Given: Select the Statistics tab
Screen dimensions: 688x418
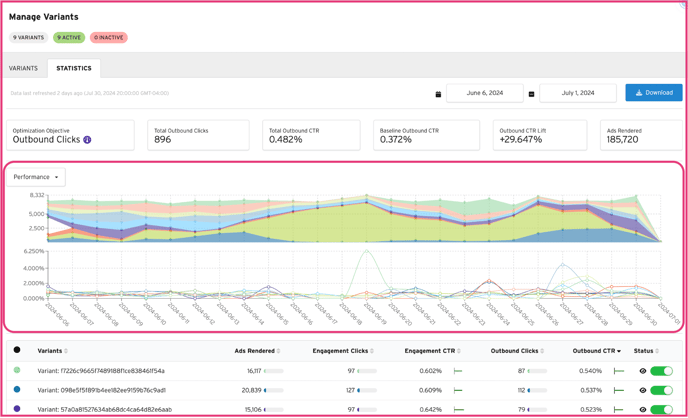Looking at the screenshot, I should pyautogui.click(x=74, y=69).
